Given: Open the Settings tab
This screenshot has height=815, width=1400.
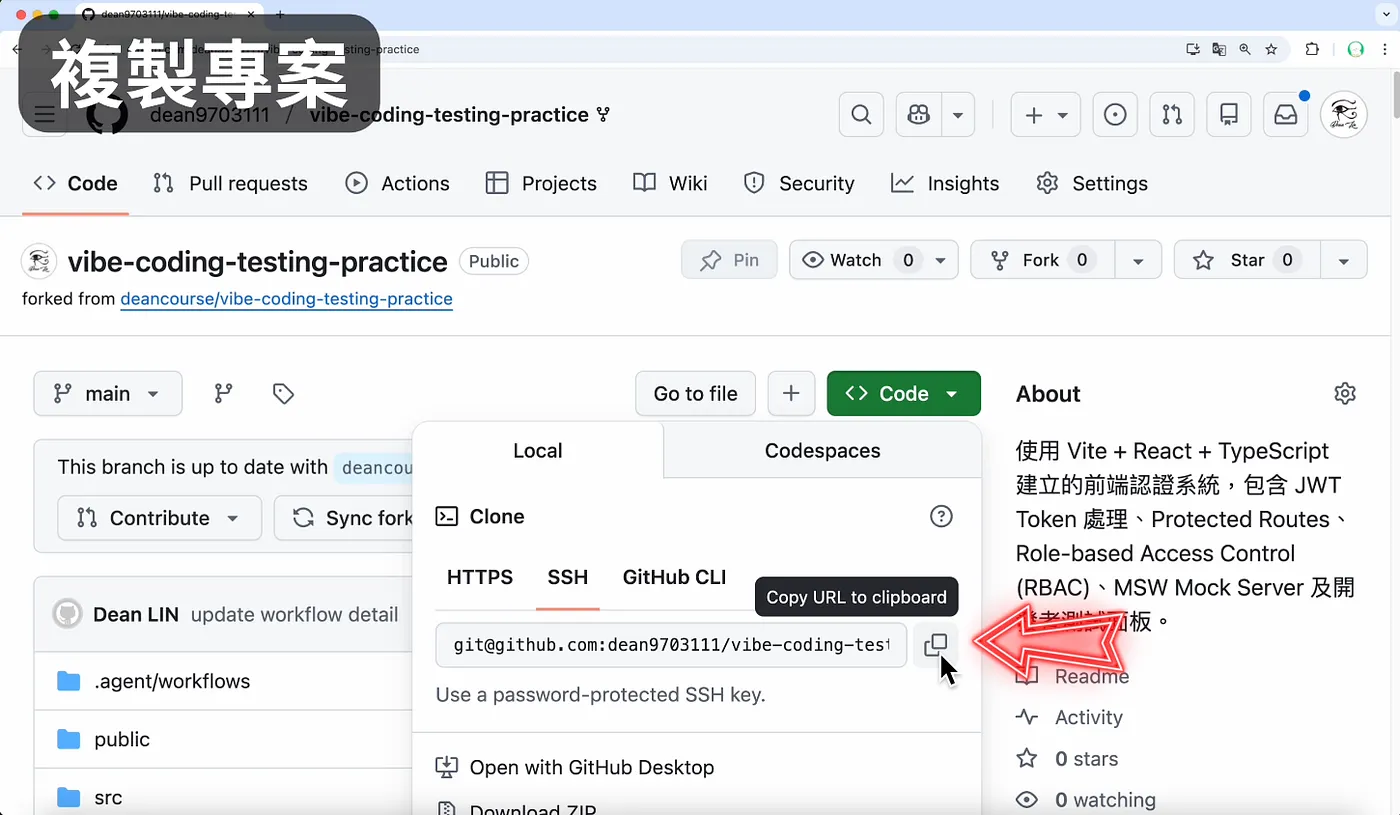Looking at the screenshot, I should click(1092, 183).
